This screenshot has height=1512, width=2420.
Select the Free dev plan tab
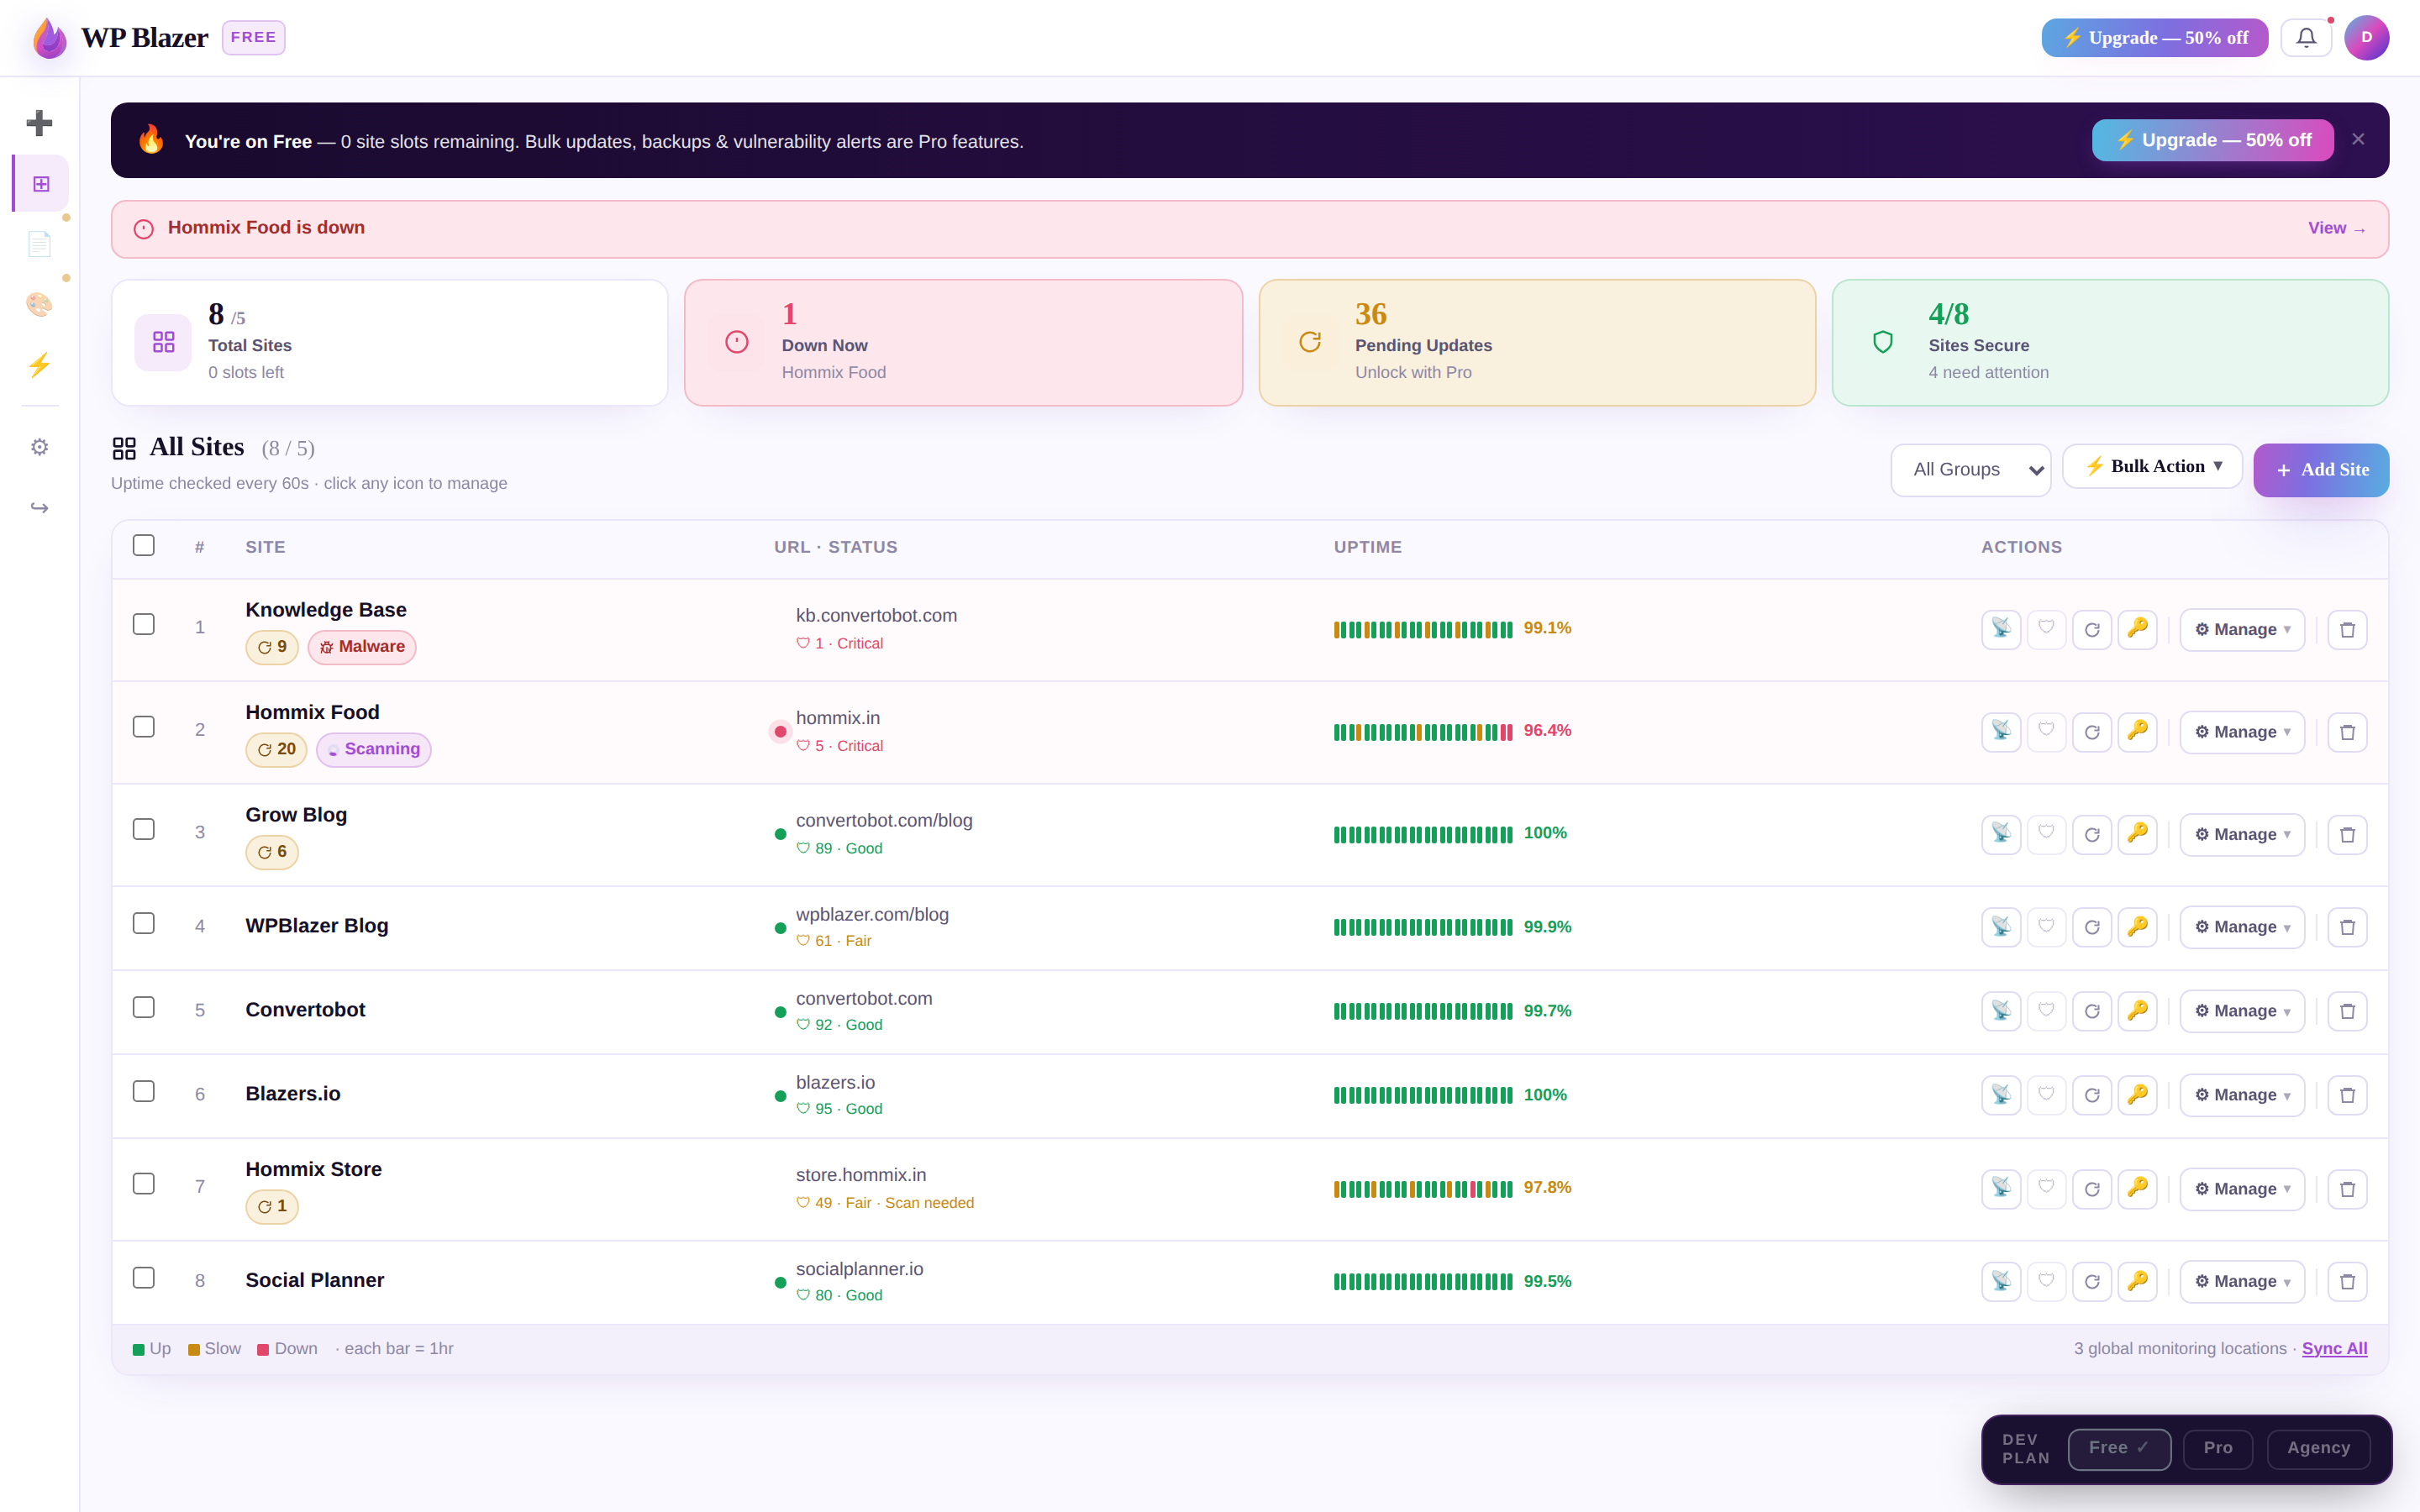[x=2119, y=1448]
